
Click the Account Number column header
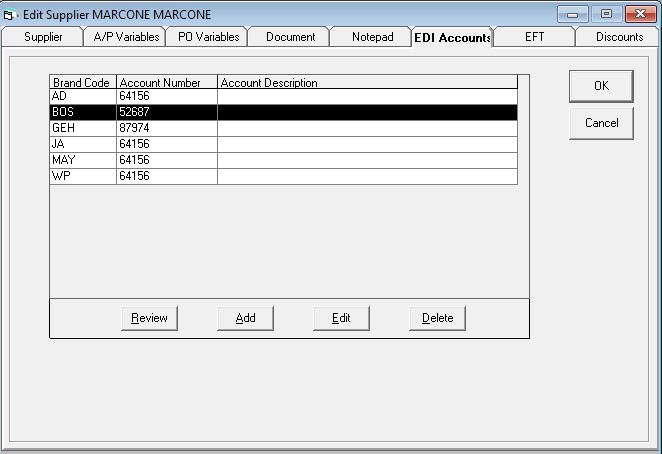click(x=167, y=82)
